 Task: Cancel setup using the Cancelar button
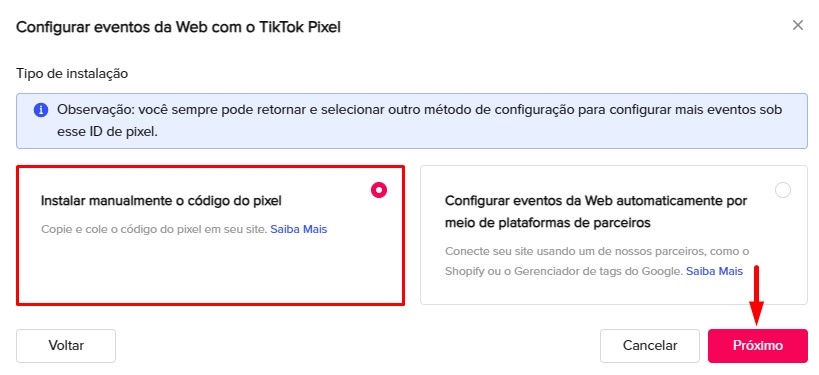pyautogui.click(x=650, y=346)
